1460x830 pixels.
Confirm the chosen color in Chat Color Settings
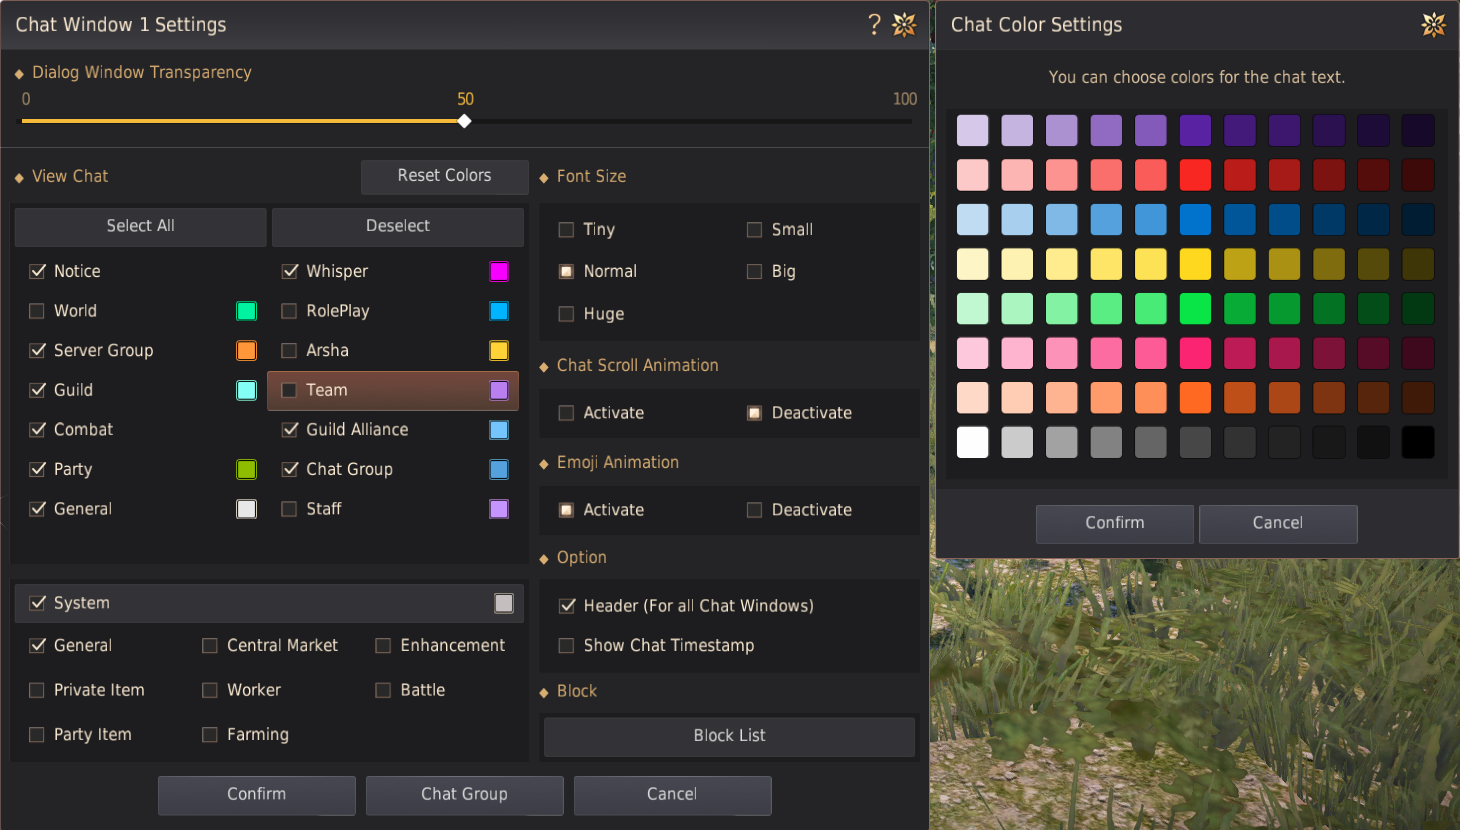pyautogui.click(x=1114, y=523)
